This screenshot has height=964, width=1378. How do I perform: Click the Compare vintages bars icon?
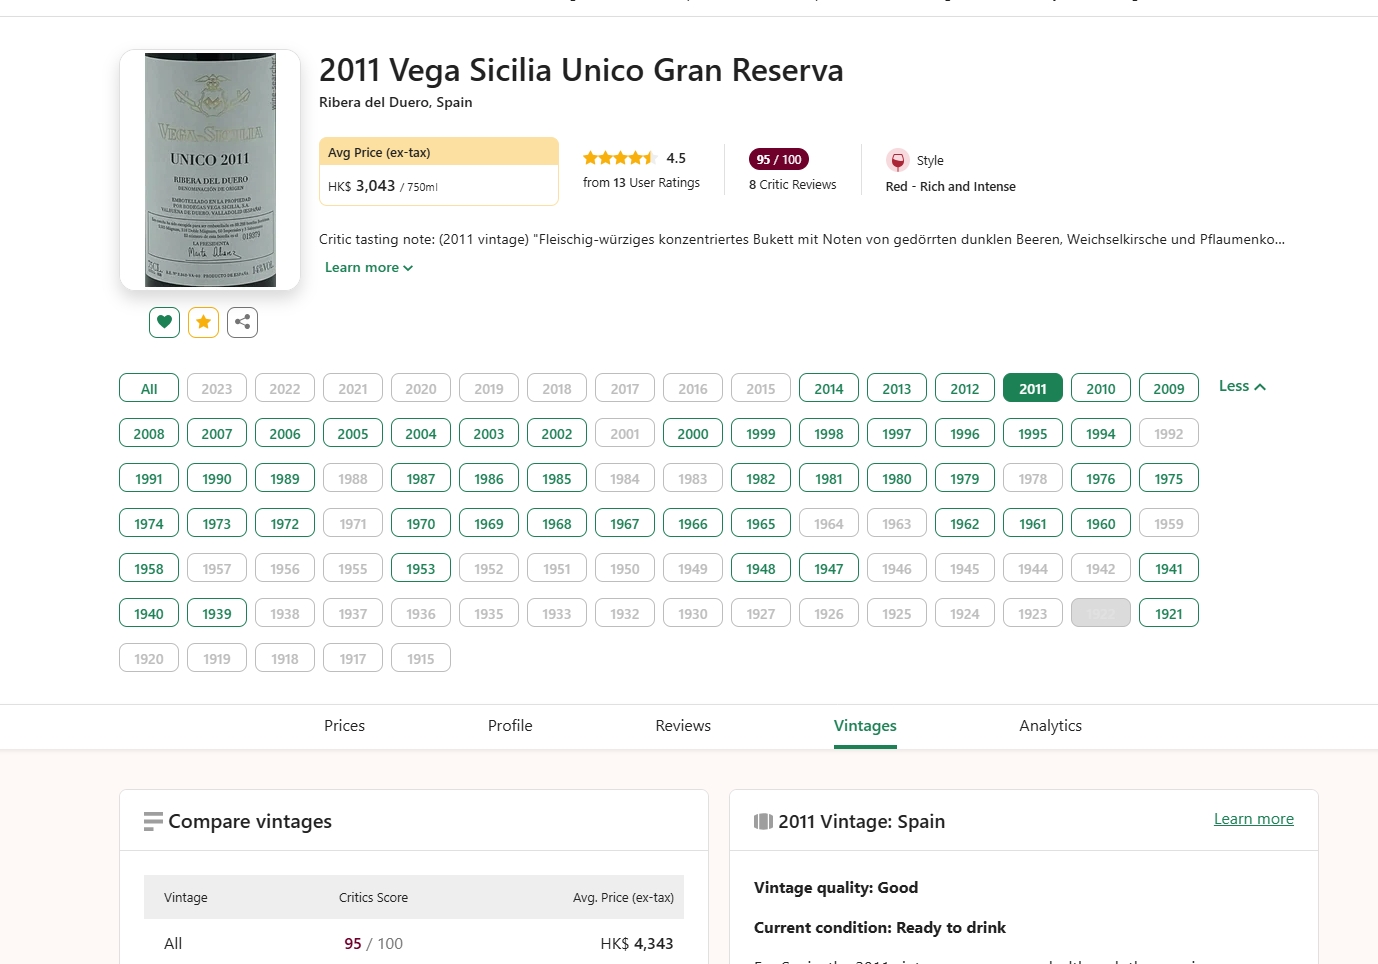[153, 821]
